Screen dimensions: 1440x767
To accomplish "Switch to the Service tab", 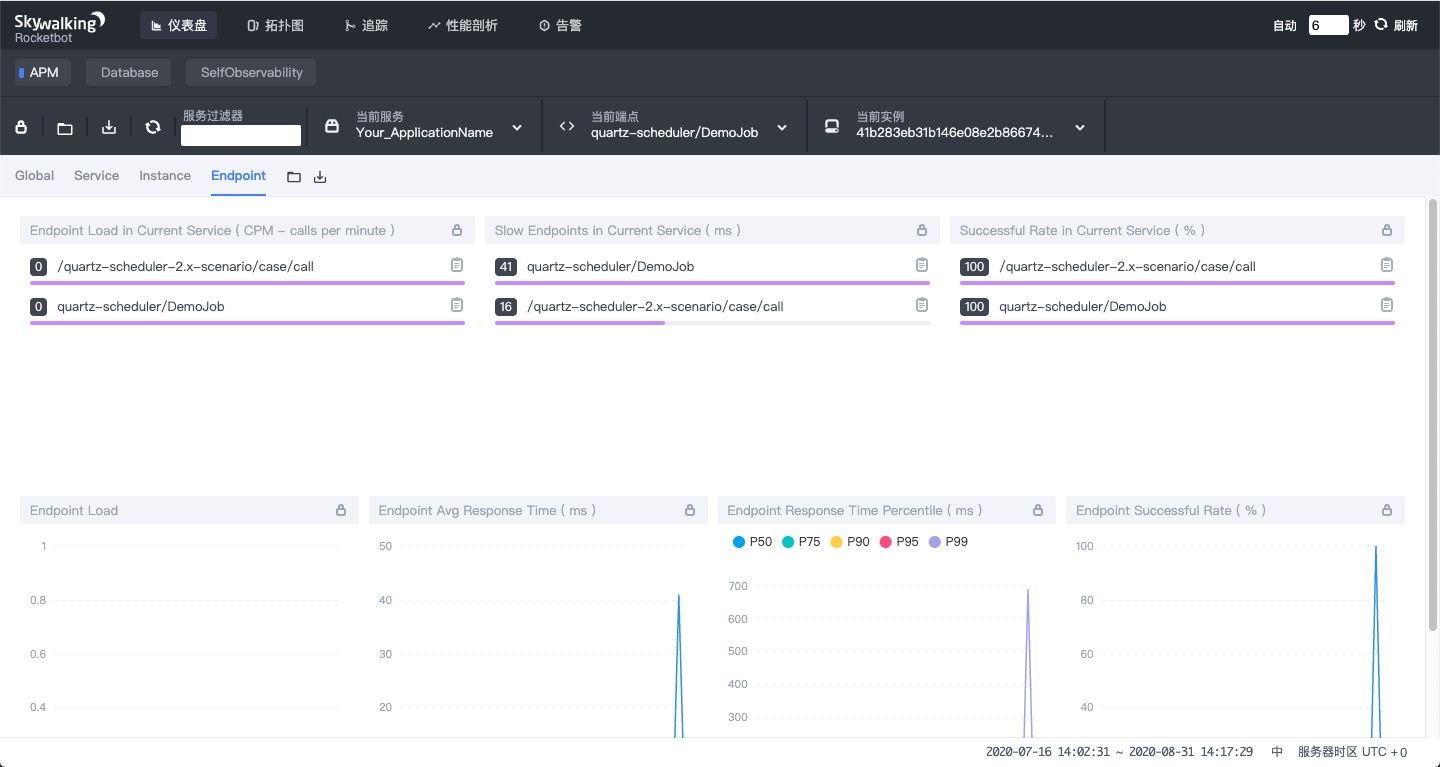I will (x=96, y=175).
